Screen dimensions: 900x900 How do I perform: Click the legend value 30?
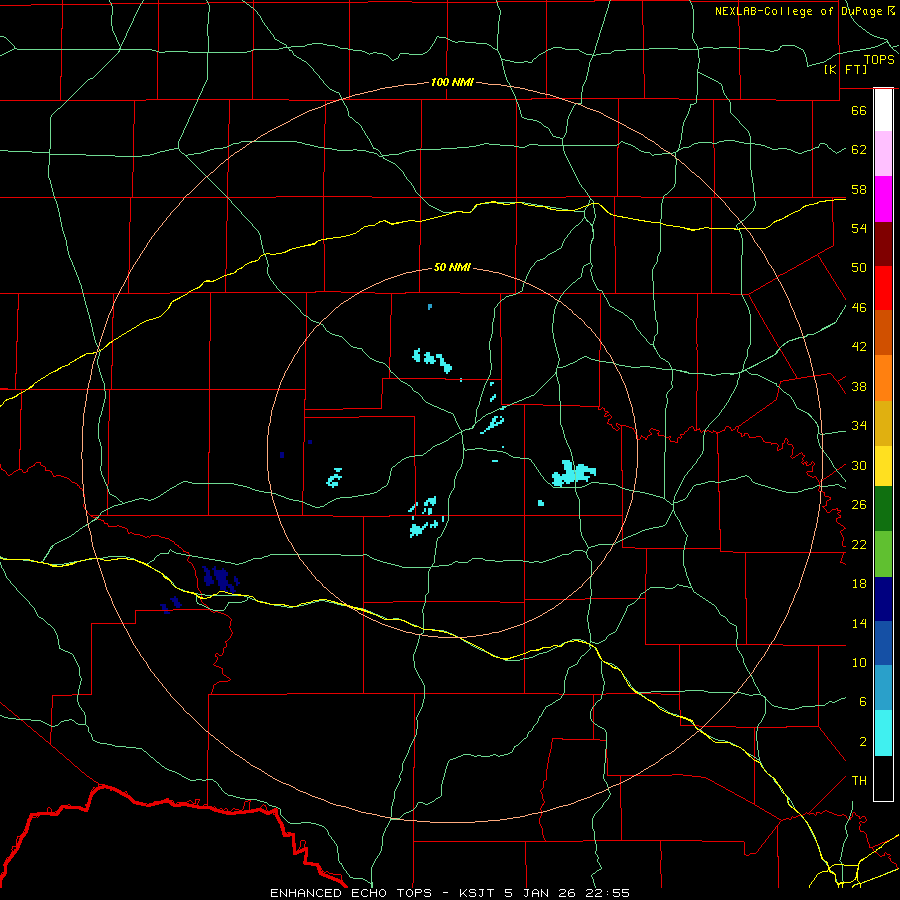859,465
